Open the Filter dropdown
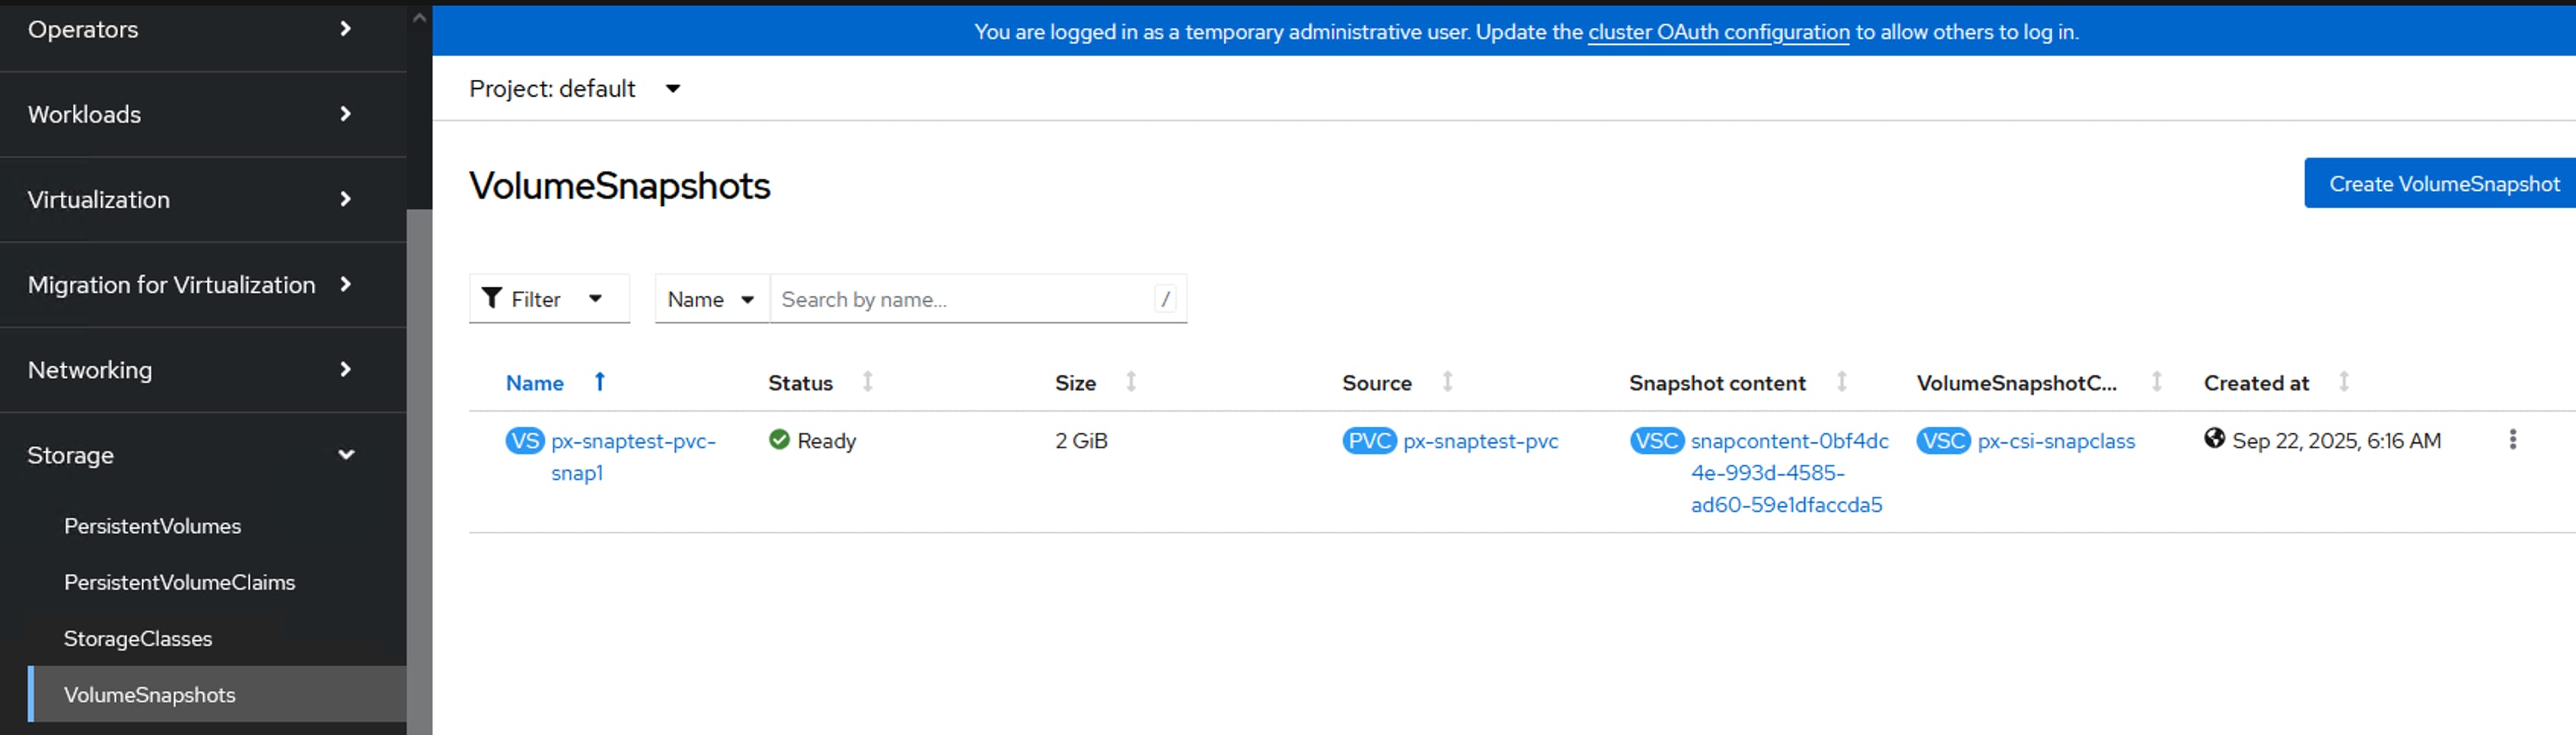The height and width of the screenshot is (735, 2576). [549, 299]
